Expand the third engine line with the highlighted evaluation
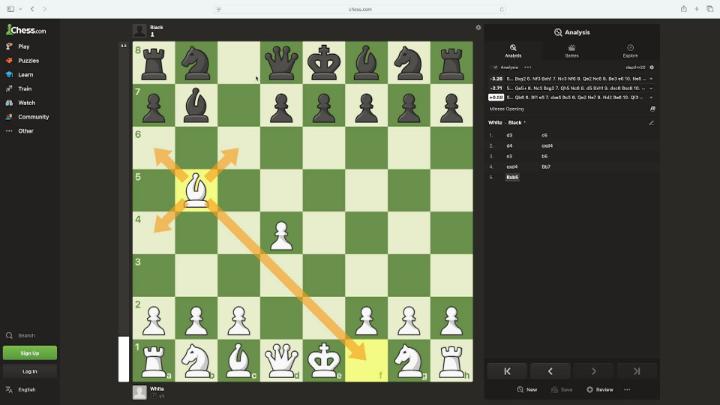Viewport: 720px width, 405px height. coord(651,97)
